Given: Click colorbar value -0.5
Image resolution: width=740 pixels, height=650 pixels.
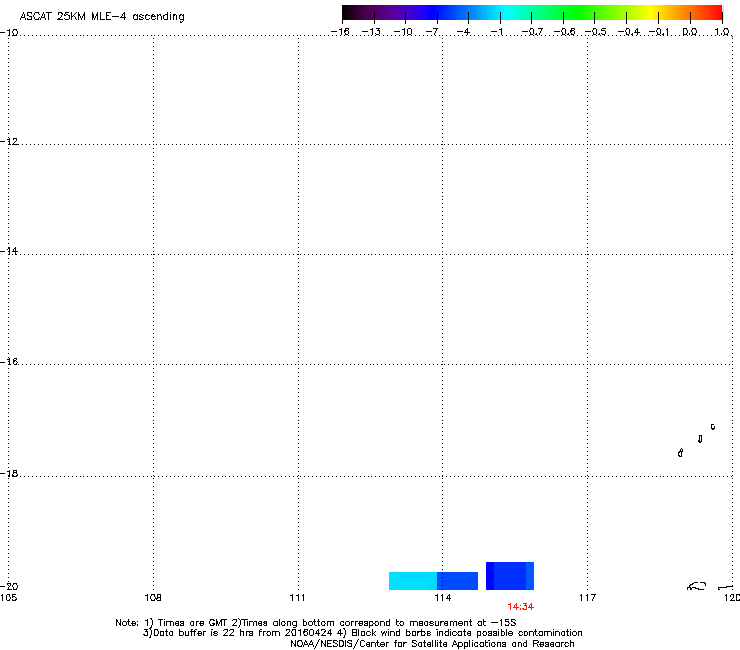Looking at the screenshot, I should pos(596,32).
